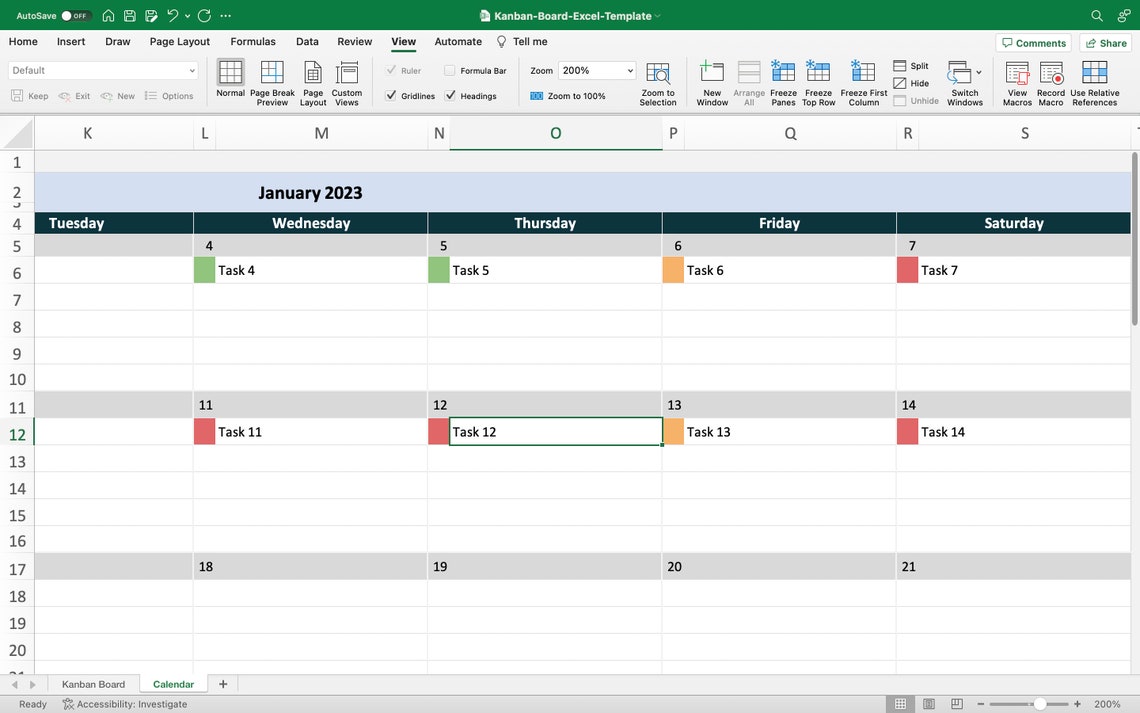Click the Task 11 cell
The width and height of the screenshot is (1140, 713).
(321, 432)
